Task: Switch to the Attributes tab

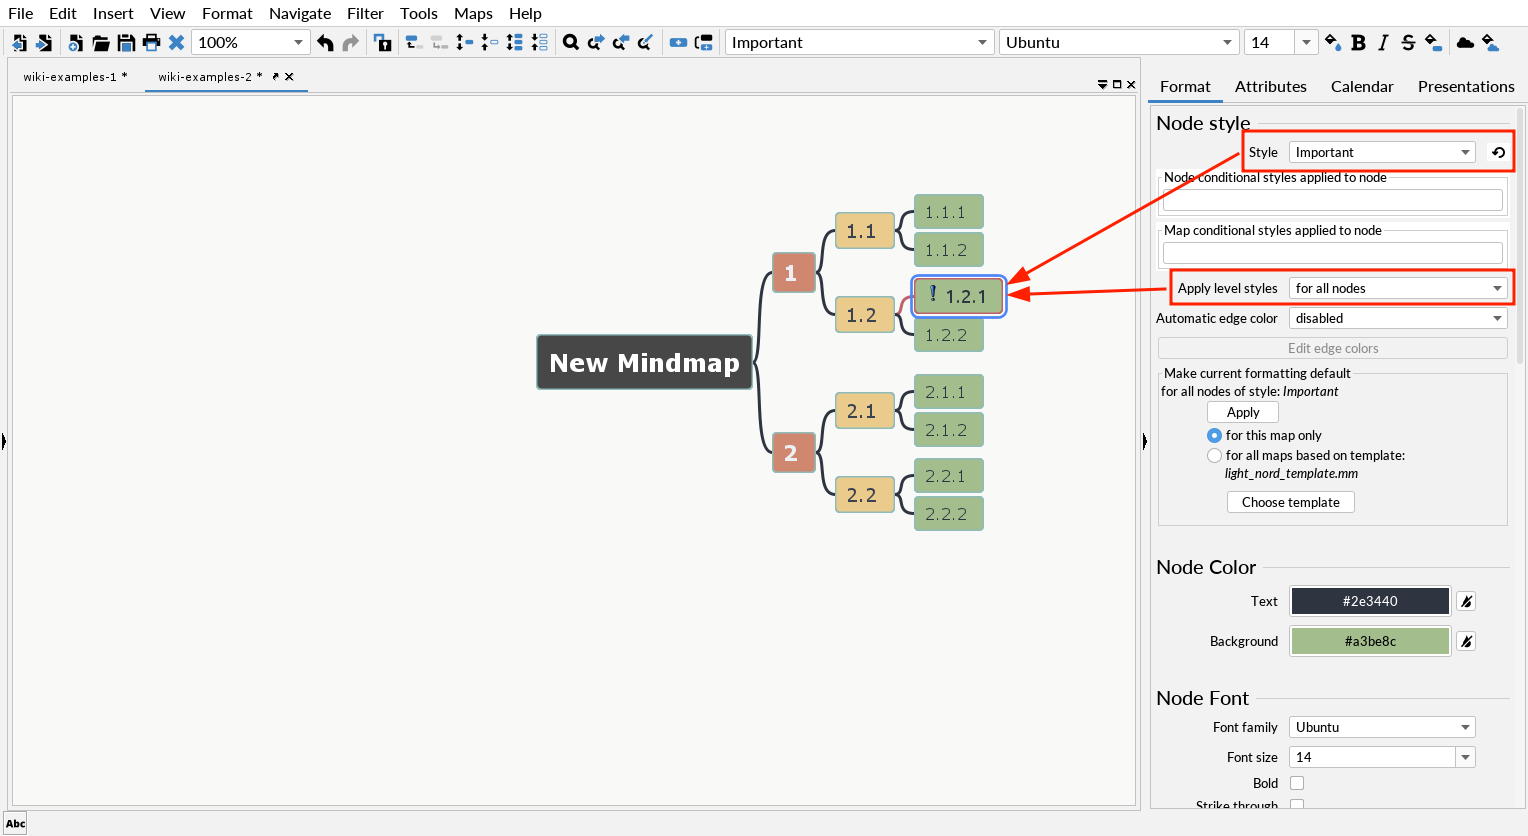Action: pyautogui.click(x=1270, y=87)
